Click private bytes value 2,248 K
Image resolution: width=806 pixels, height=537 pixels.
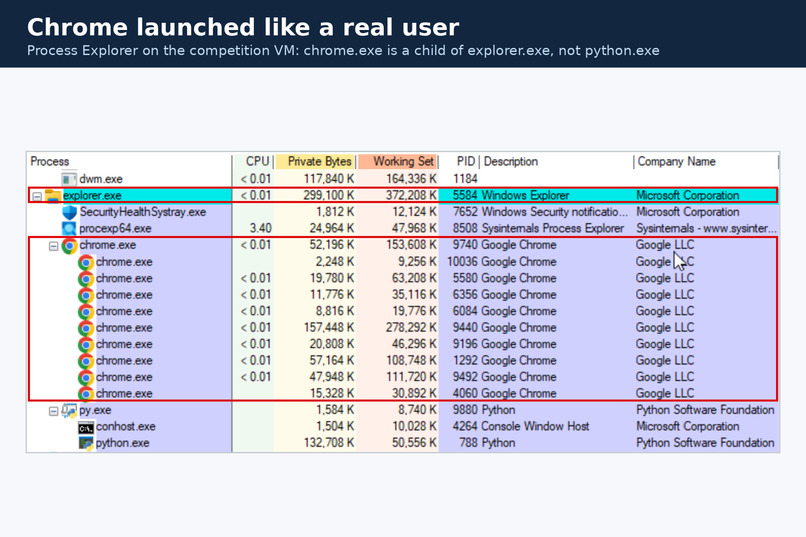click(x=335, y=262)
